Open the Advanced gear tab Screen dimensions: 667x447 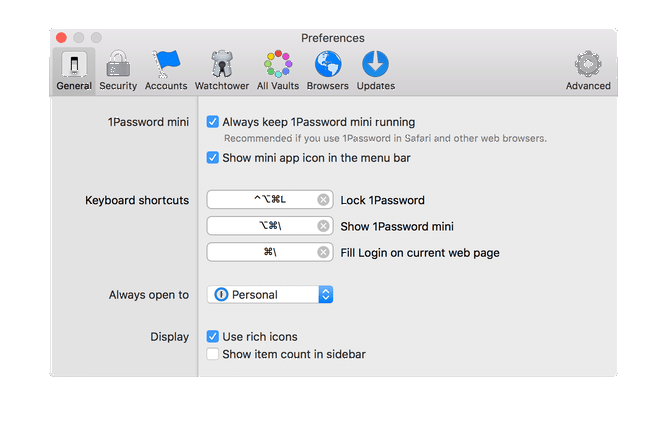[x=588, y=71]
